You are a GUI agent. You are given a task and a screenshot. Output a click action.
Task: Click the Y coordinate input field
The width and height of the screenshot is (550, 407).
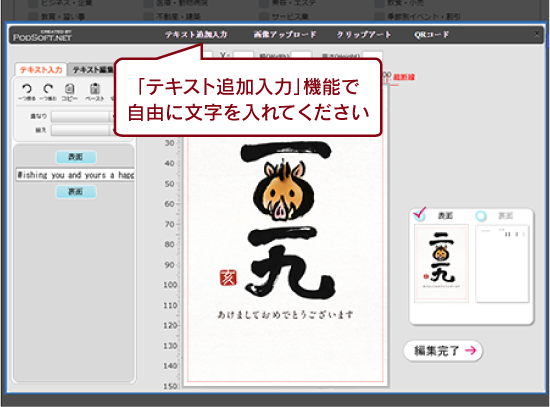click(x=243, y=55)
